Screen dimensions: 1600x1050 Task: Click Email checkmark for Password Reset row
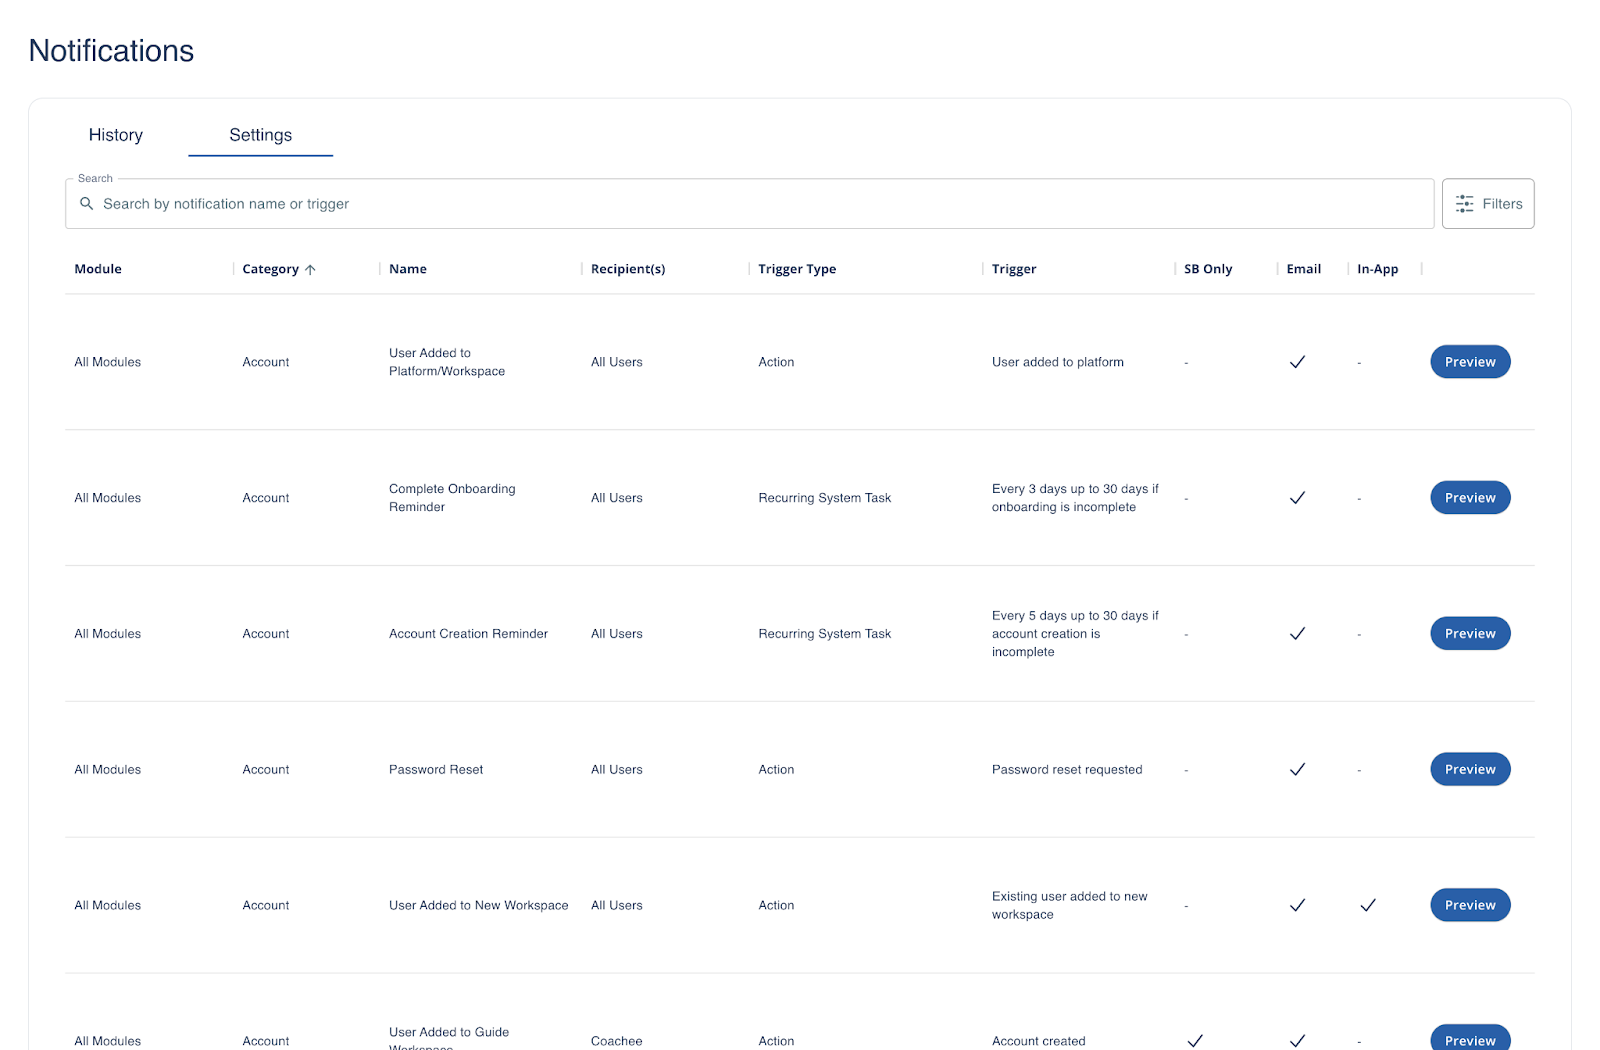point(1297,770)
